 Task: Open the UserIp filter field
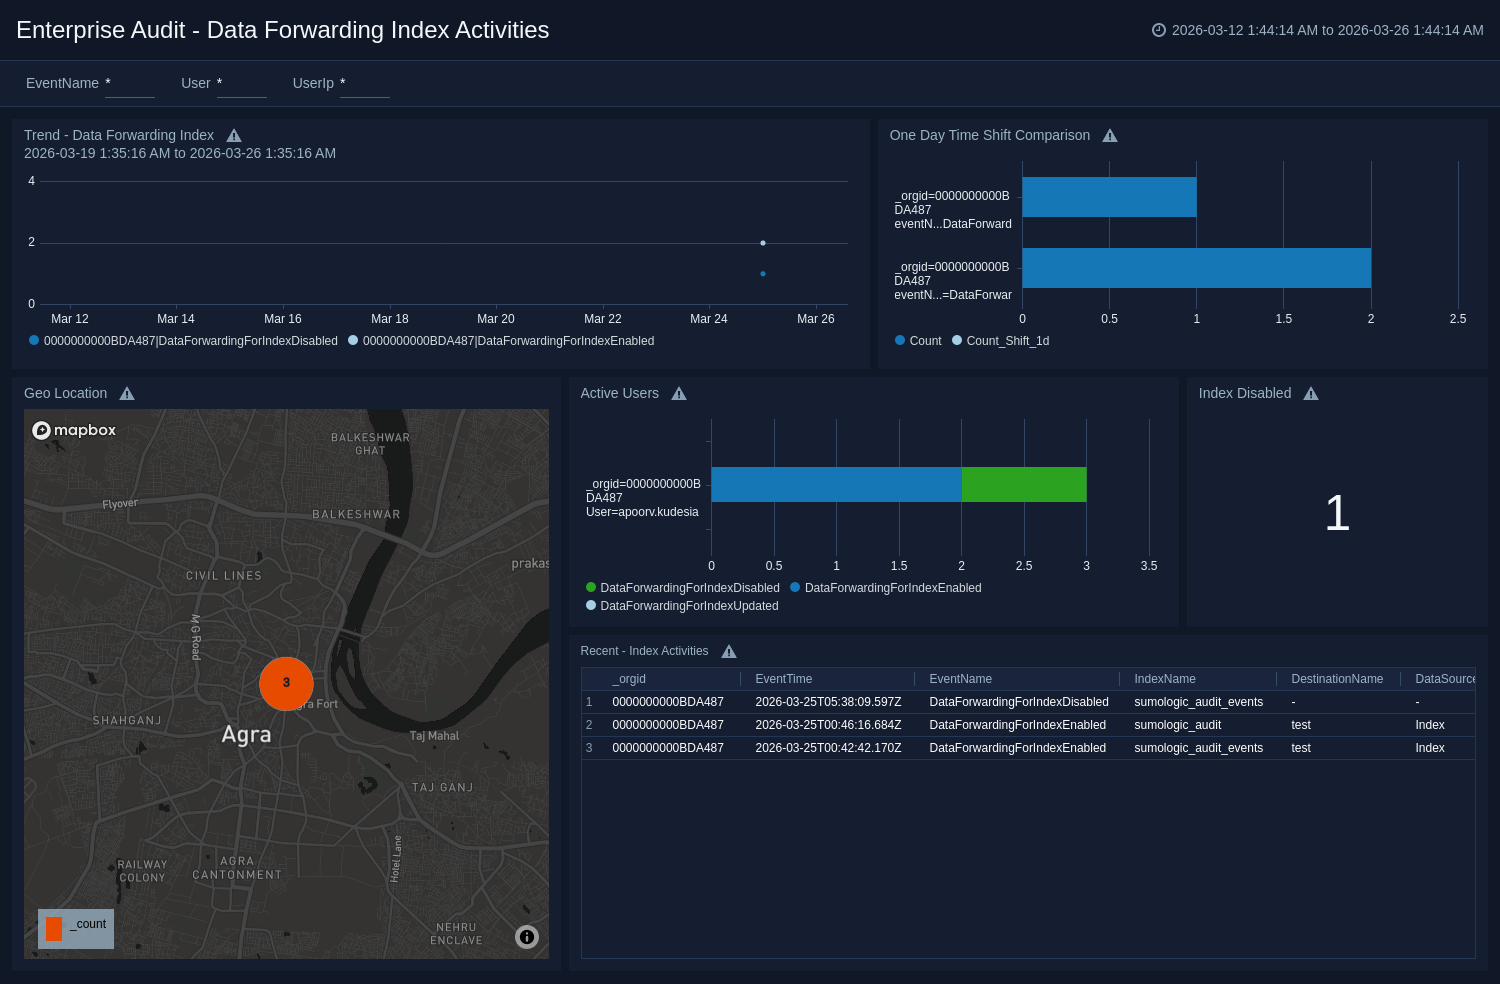point(364,84)
